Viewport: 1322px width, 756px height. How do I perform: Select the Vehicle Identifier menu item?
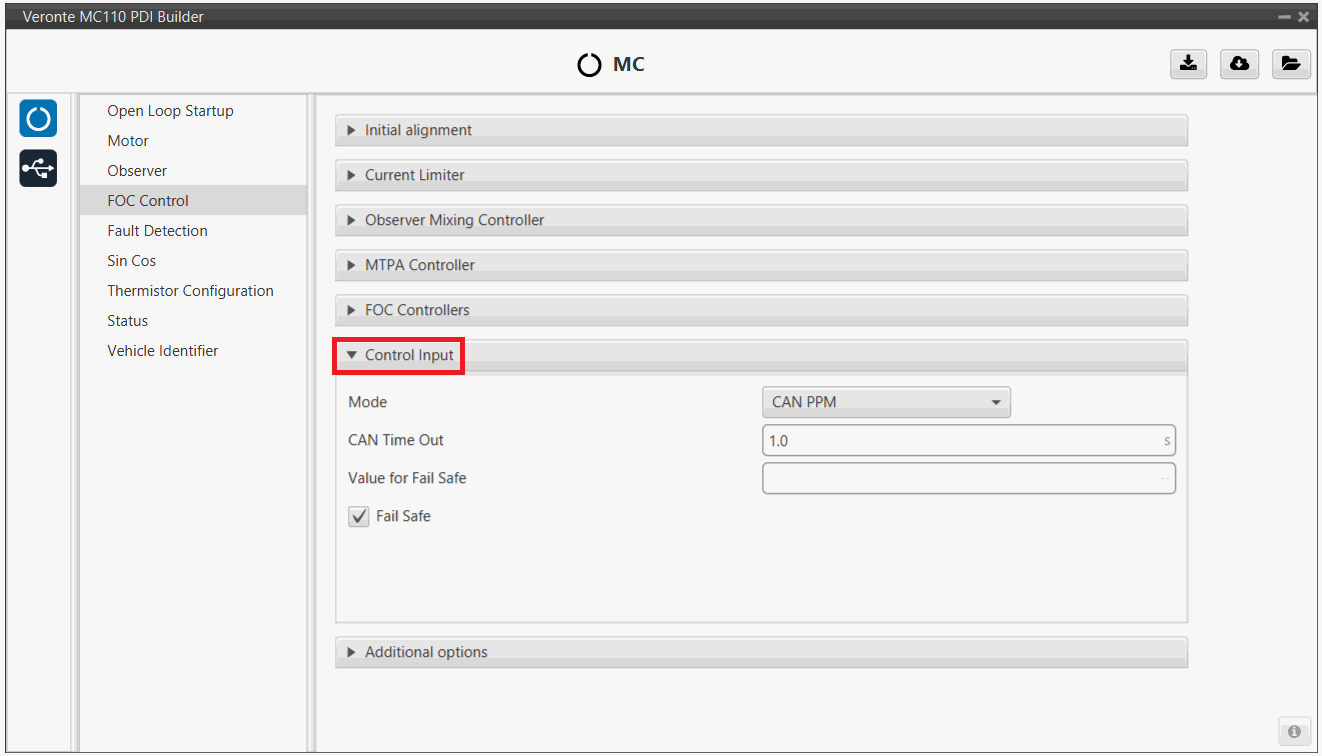coord(162,351)
